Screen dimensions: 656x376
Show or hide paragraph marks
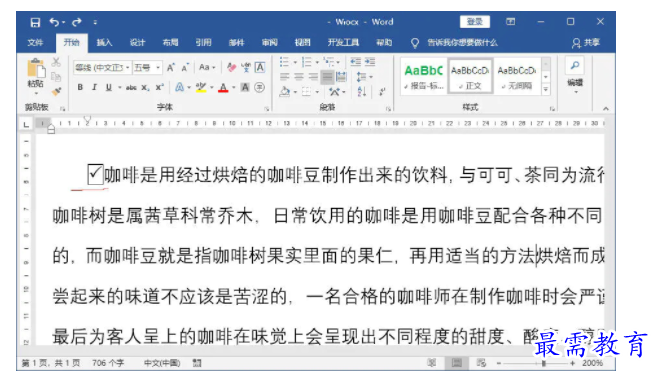382,91
